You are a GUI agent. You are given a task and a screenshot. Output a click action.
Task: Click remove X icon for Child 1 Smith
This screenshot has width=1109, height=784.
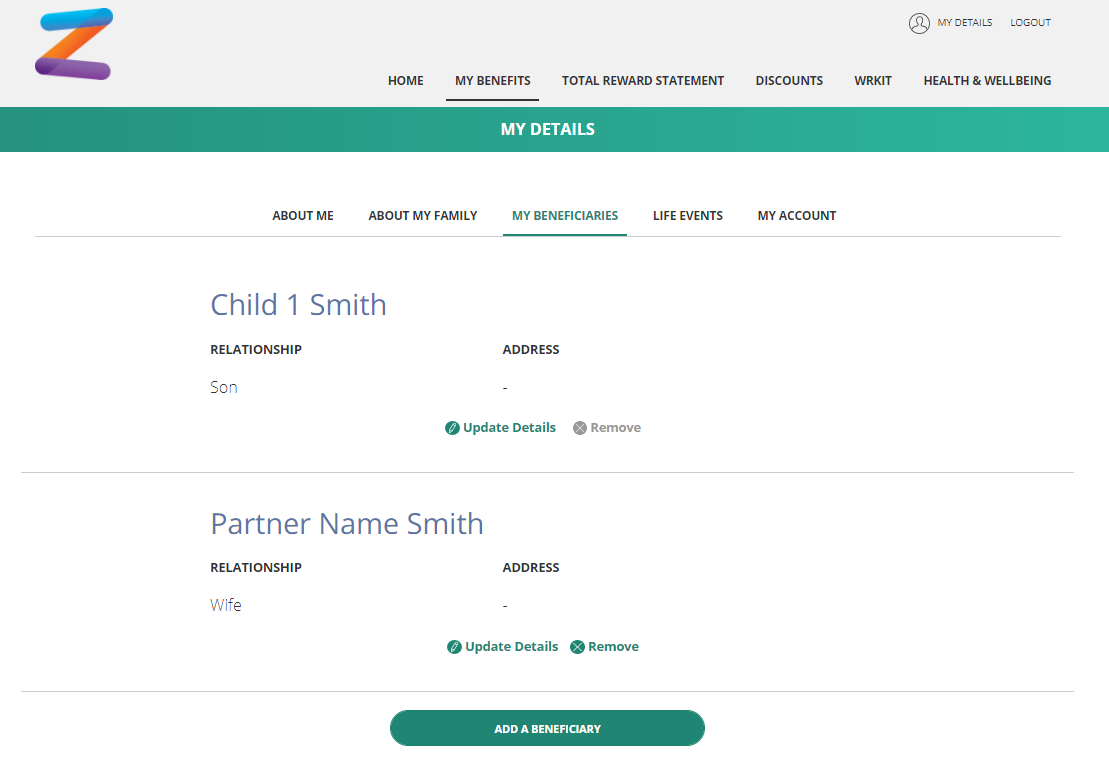(x=580, y=428)
